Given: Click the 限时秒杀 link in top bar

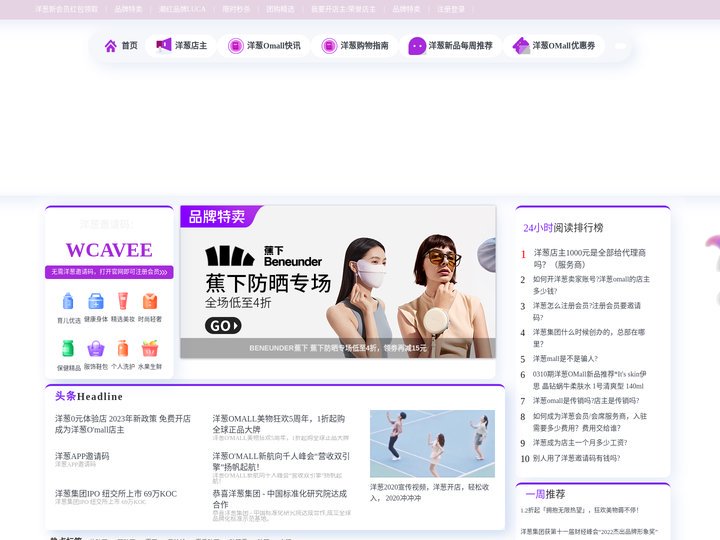Looking at the screenshot, I should click(x=236, y=9).
